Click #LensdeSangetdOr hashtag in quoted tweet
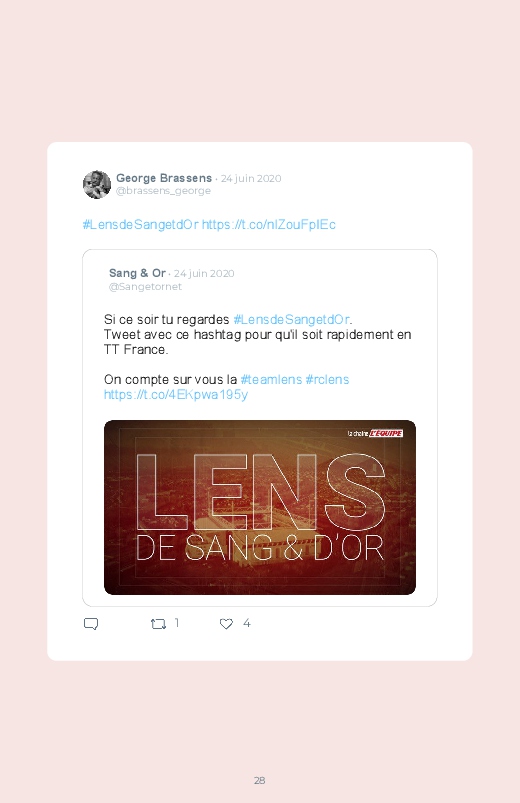 coord(292,320)
